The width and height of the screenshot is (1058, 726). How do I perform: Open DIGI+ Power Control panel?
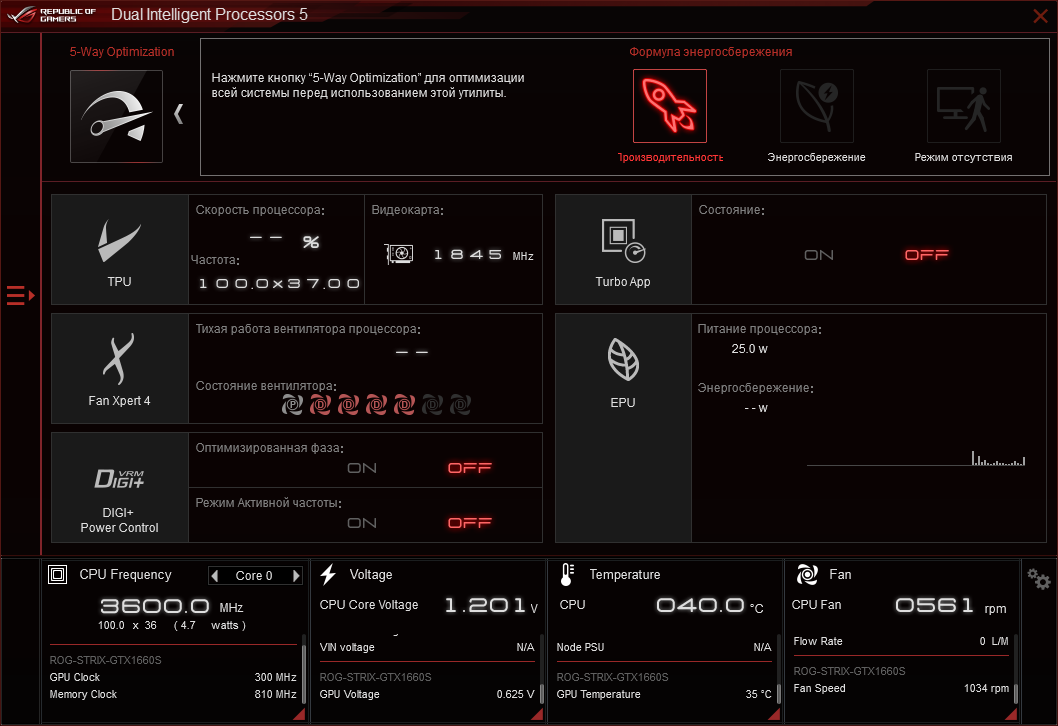tap(119, 487)
